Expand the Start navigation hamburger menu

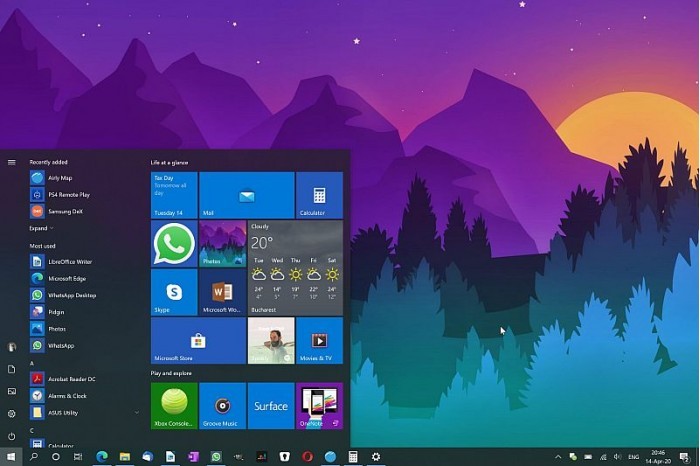point(11,162)
